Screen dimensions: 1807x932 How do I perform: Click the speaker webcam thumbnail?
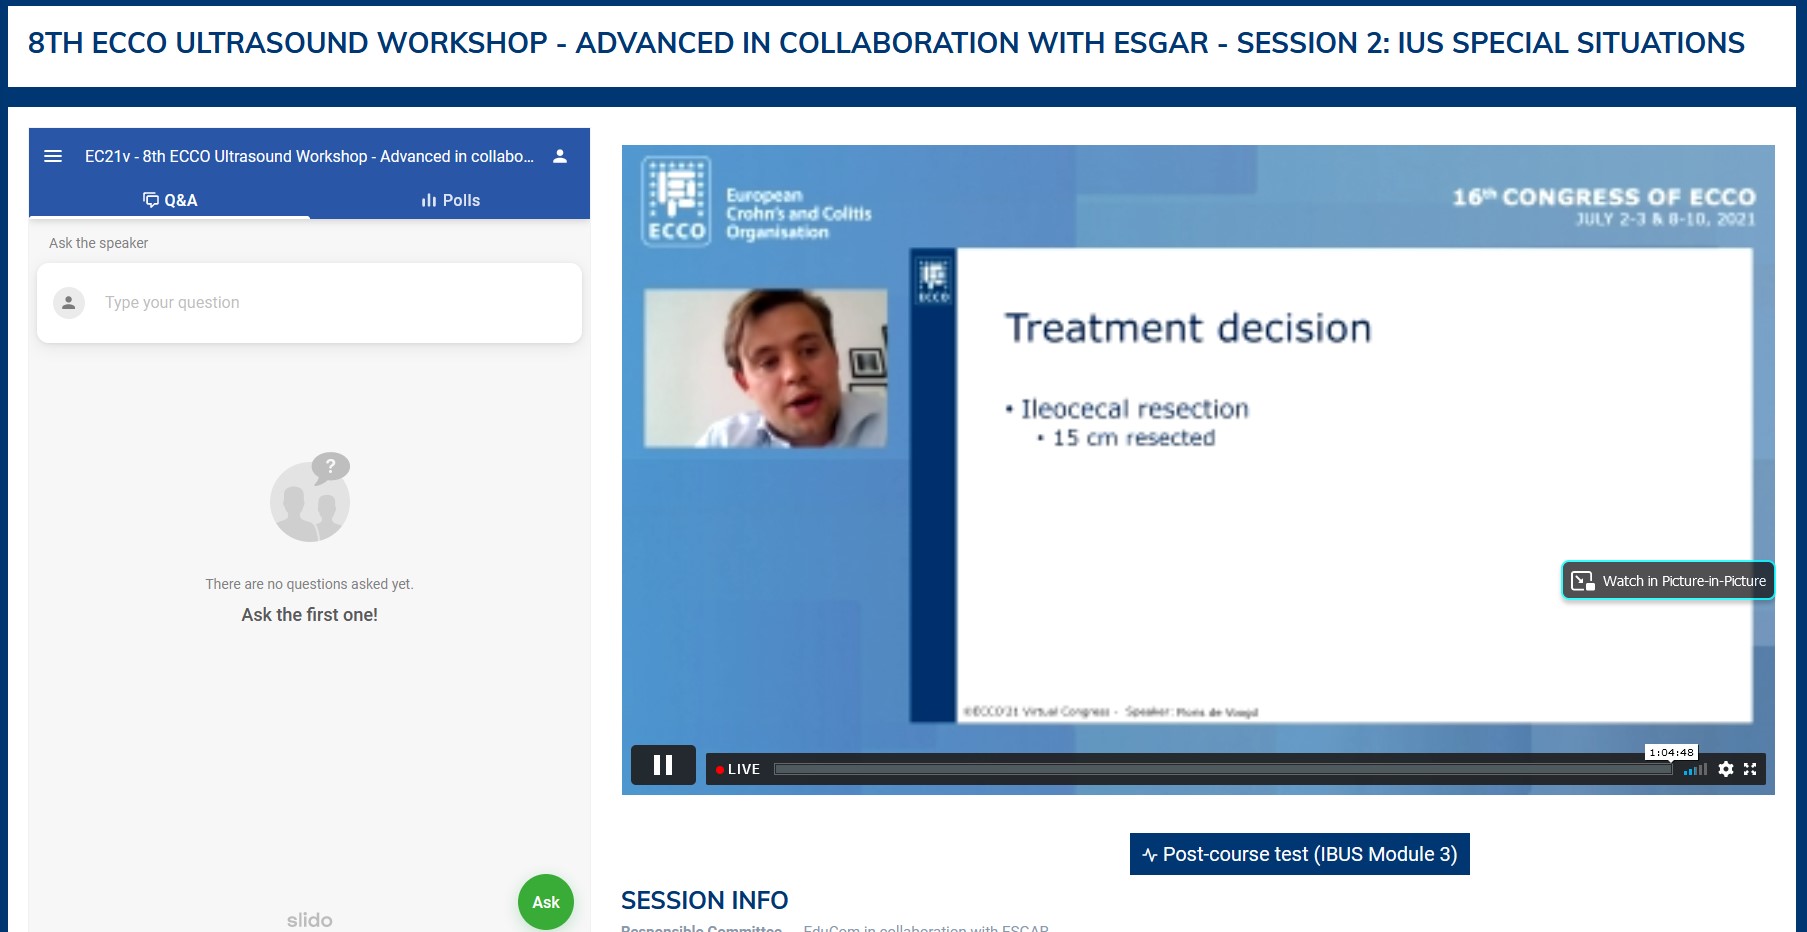(x=765, y=368)
